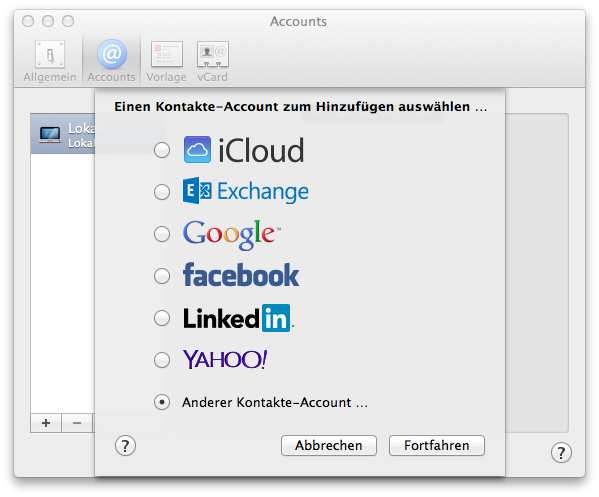
Task: Select the Anderer Kontakte-Account radio button
Action: coord(162,402)
